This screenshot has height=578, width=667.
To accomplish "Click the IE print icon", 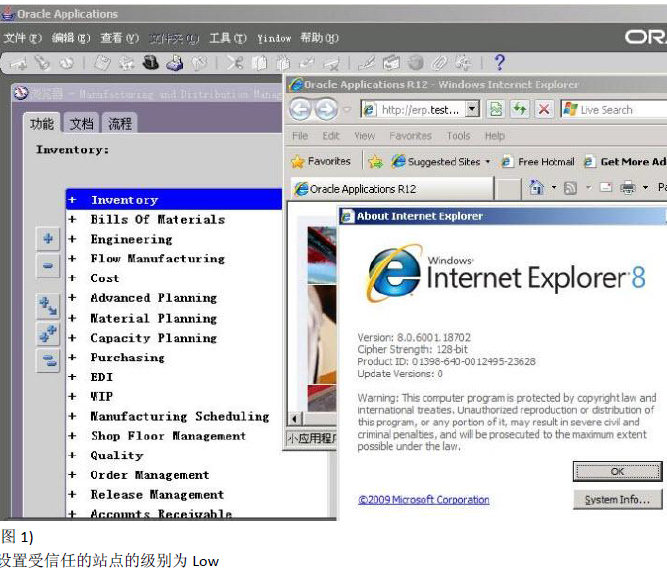I will pyautogui.click(x=627, y=188).
